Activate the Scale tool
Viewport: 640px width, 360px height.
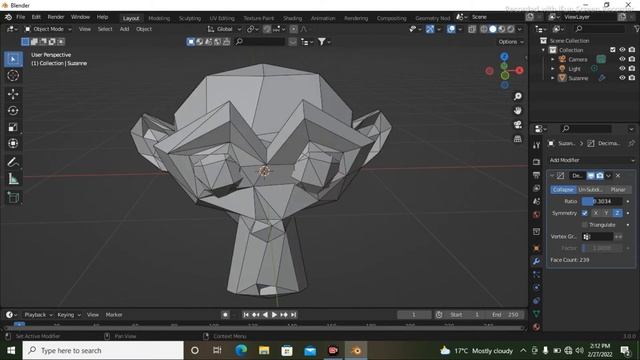click(x=13, y=127)
